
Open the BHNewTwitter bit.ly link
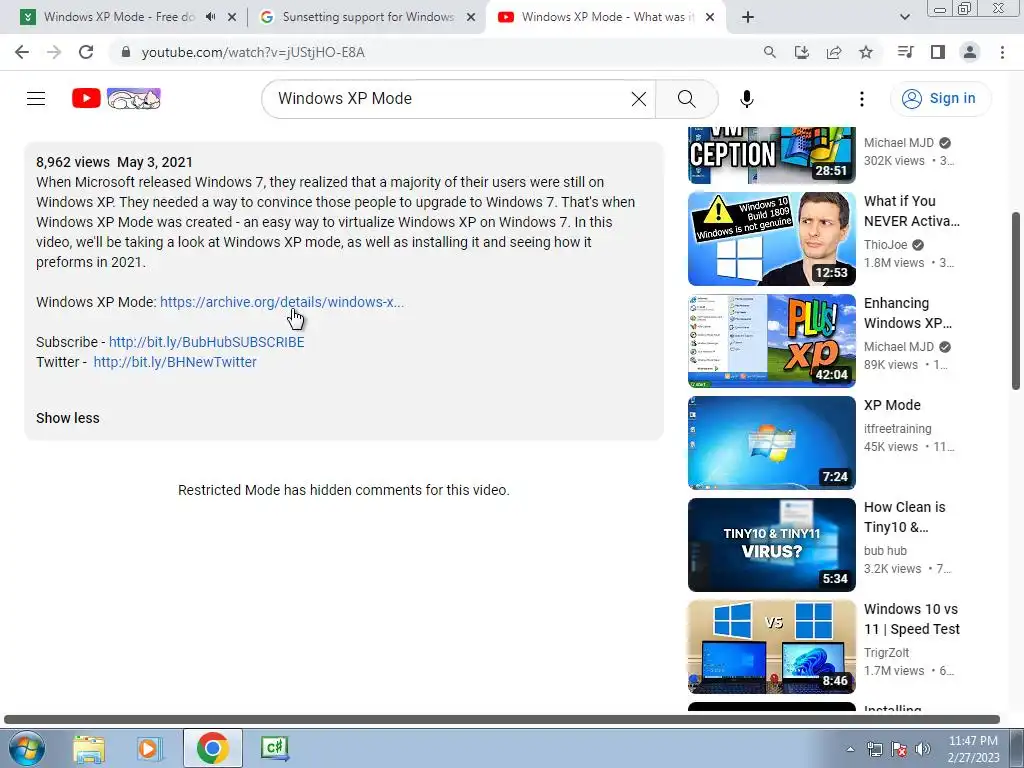coord(175,362)
